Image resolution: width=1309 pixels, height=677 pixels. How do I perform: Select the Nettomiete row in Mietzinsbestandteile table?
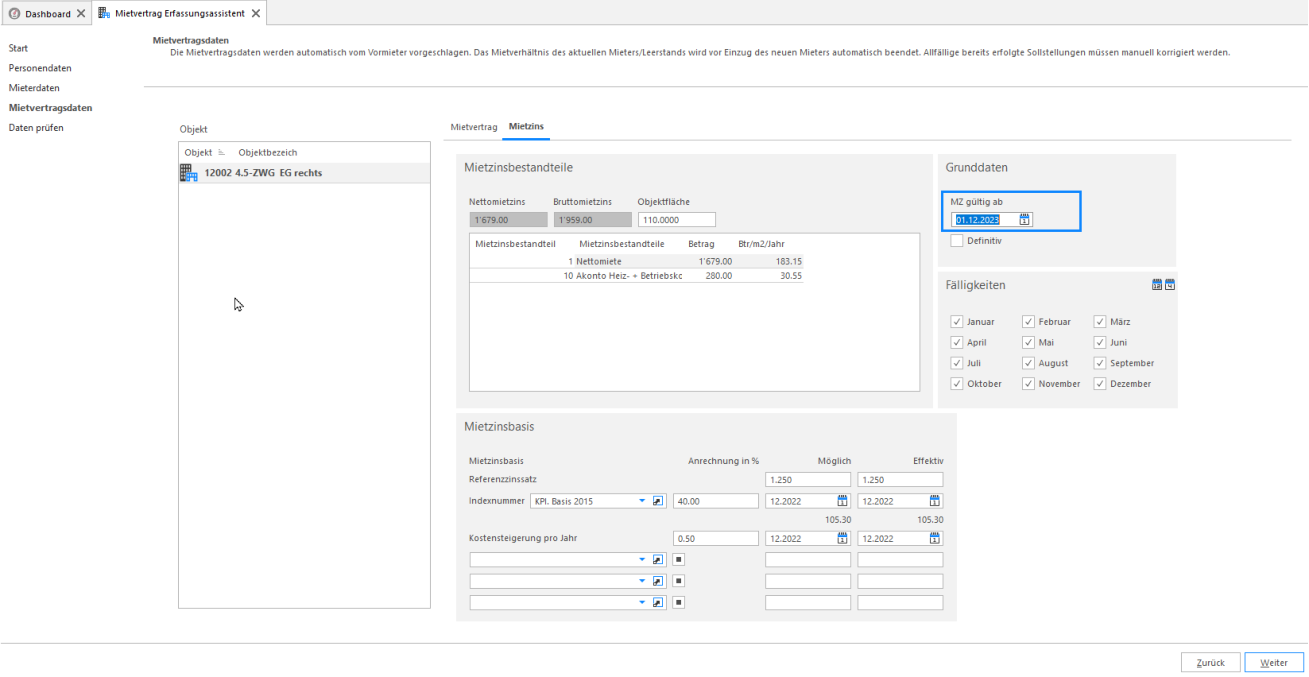coord(636,261)
